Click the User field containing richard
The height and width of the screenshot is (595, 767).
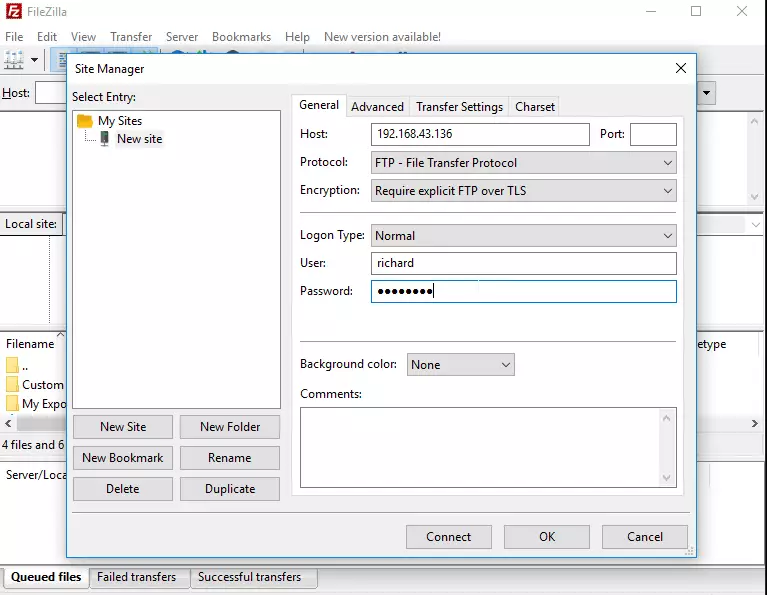[x=523, y=263]
